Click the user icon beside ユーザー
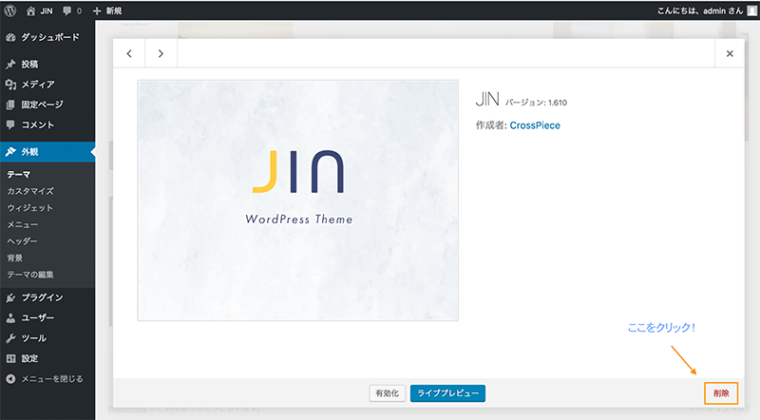 [x=11, y=318]
